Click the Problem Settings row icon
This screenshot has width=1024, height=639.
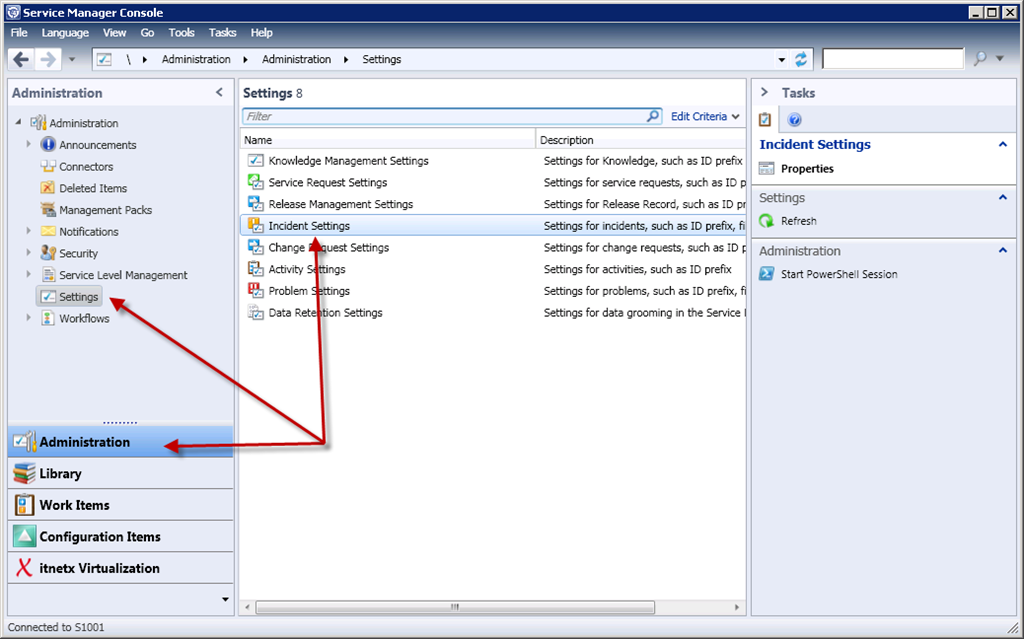pyautogui.click(x=255, y=291)
